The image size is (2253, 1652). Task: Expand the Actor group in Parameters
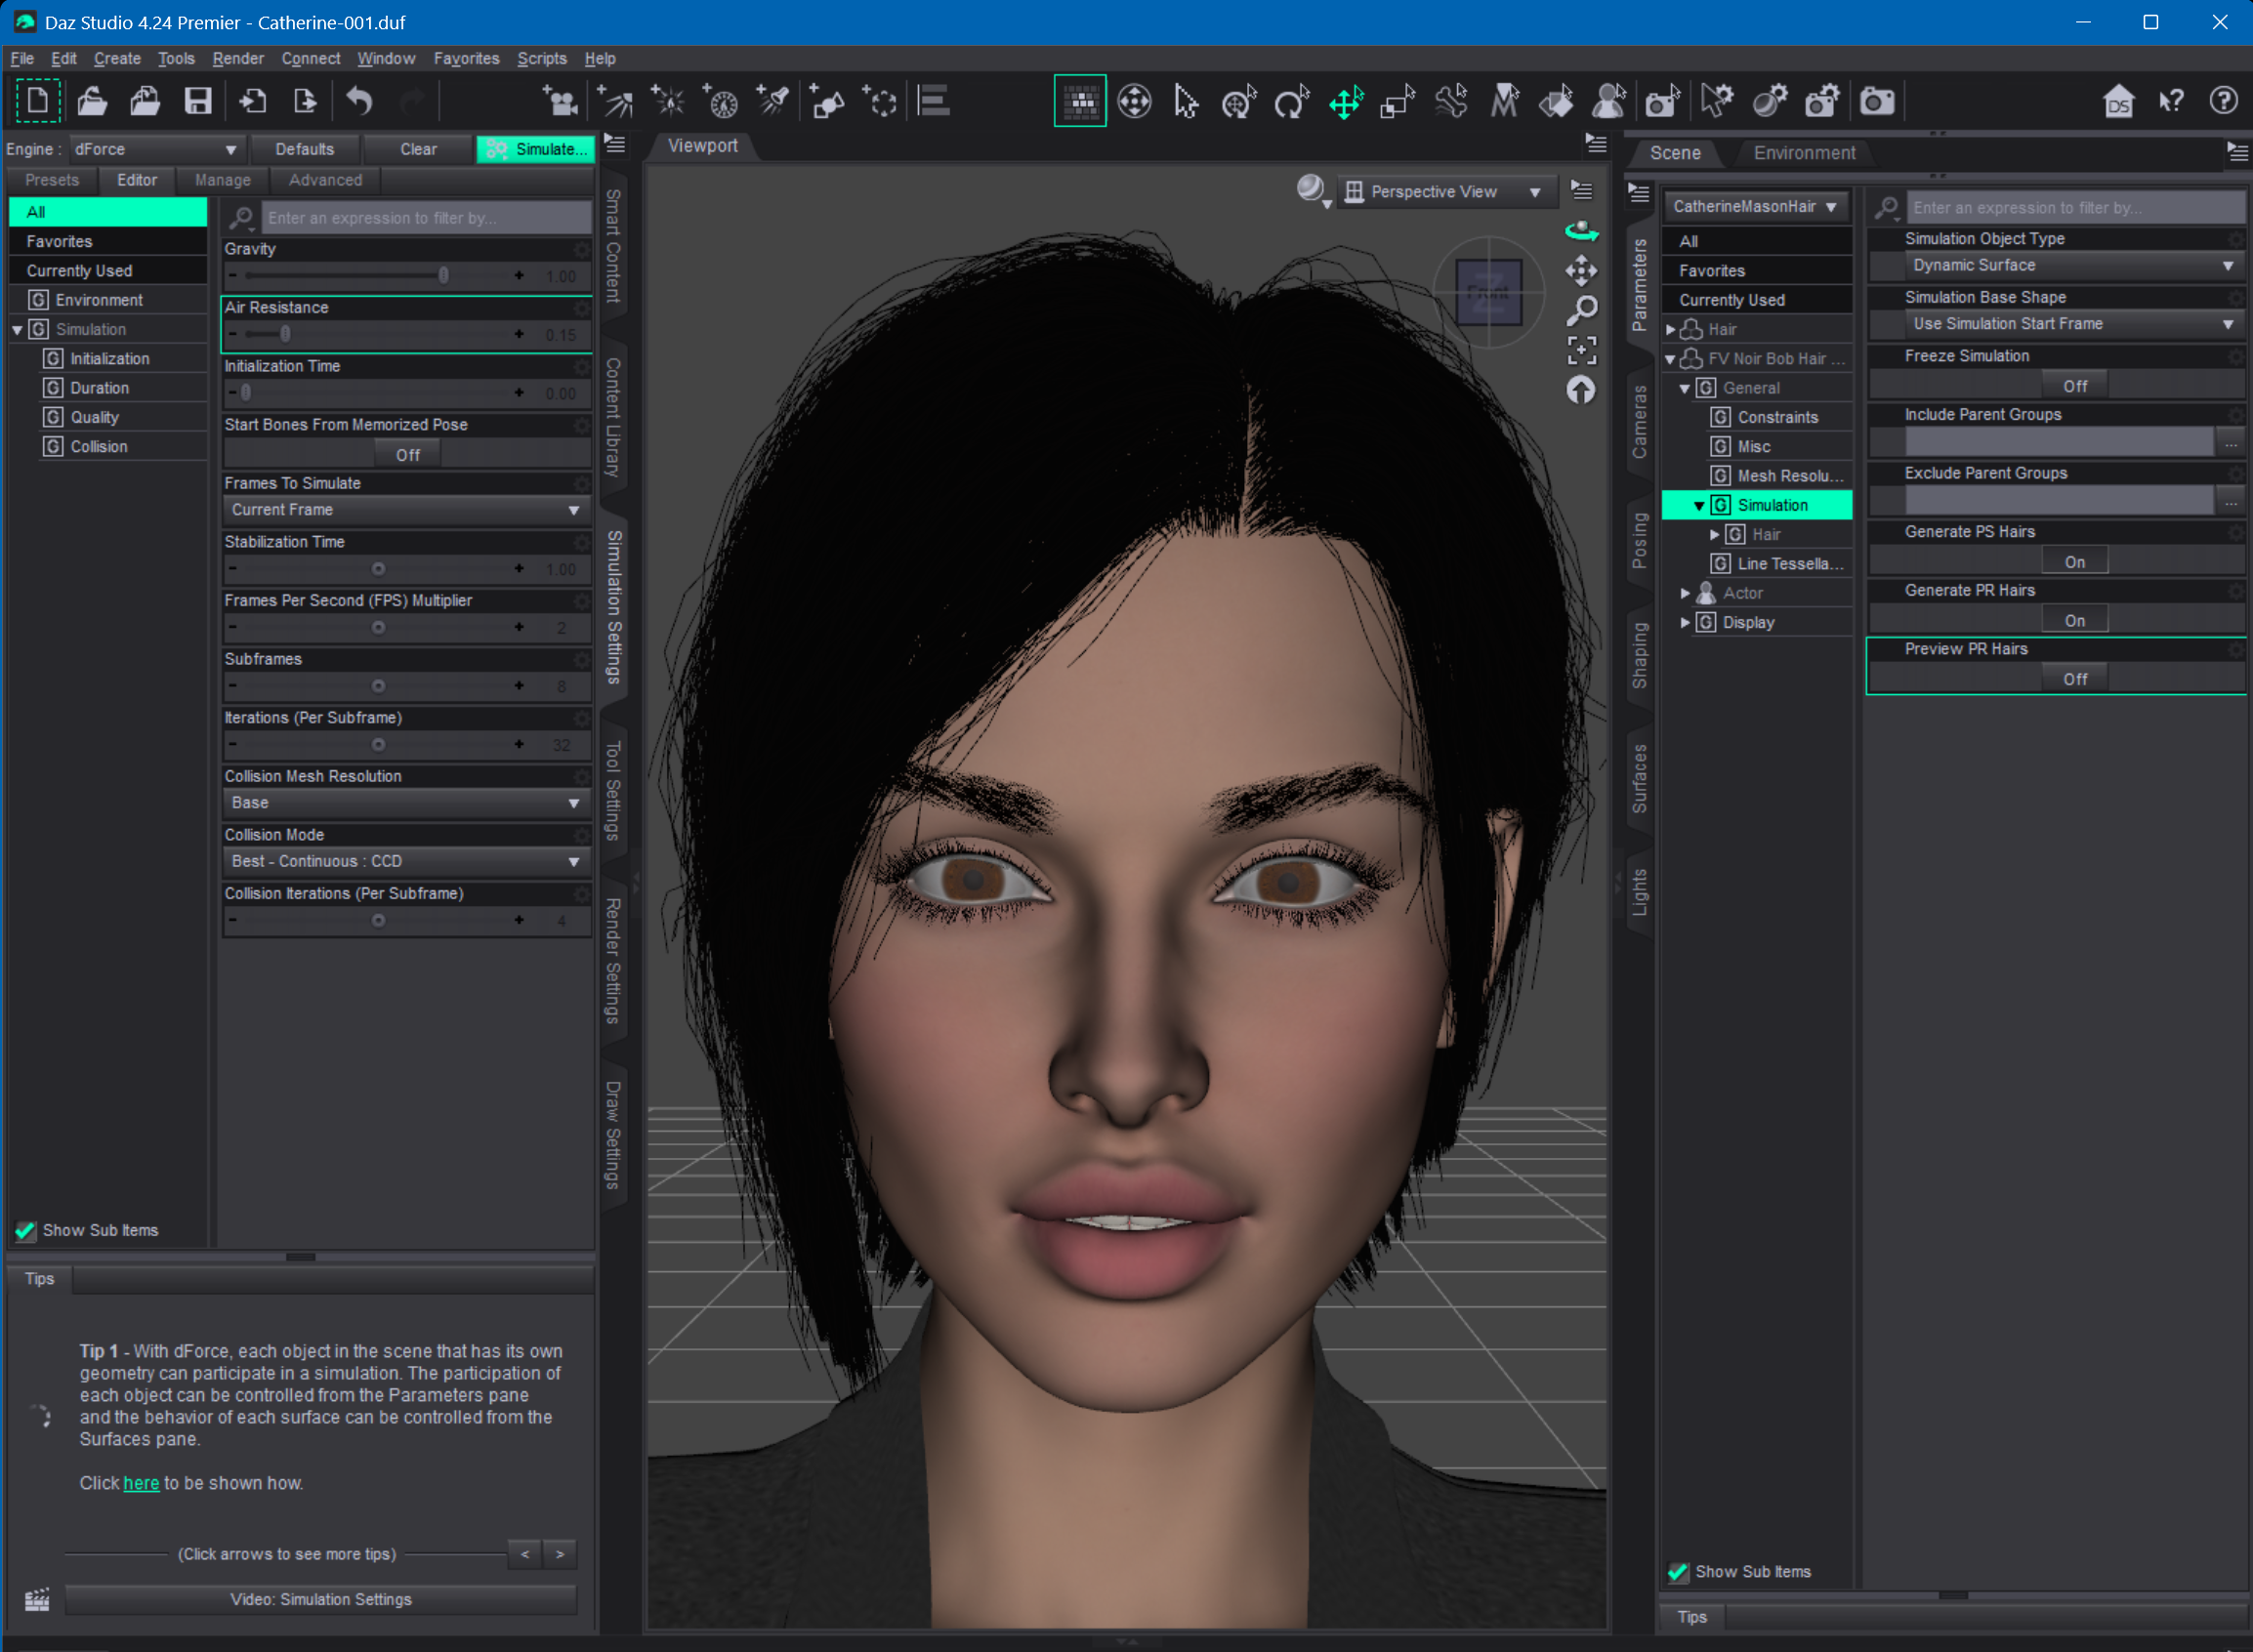click(x=1685, y=593)
